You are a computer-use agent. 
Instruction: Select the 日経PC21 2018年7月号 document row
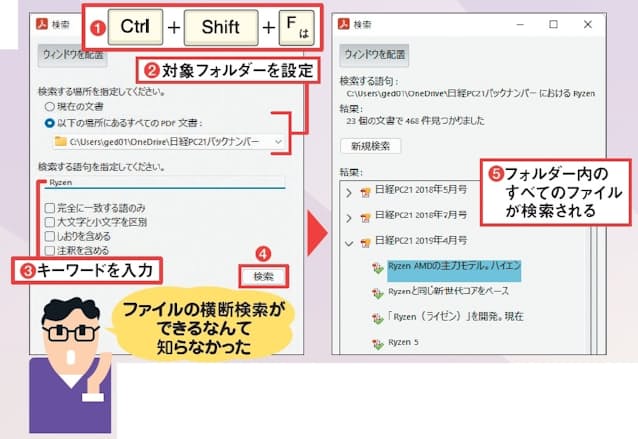point(421,215)
